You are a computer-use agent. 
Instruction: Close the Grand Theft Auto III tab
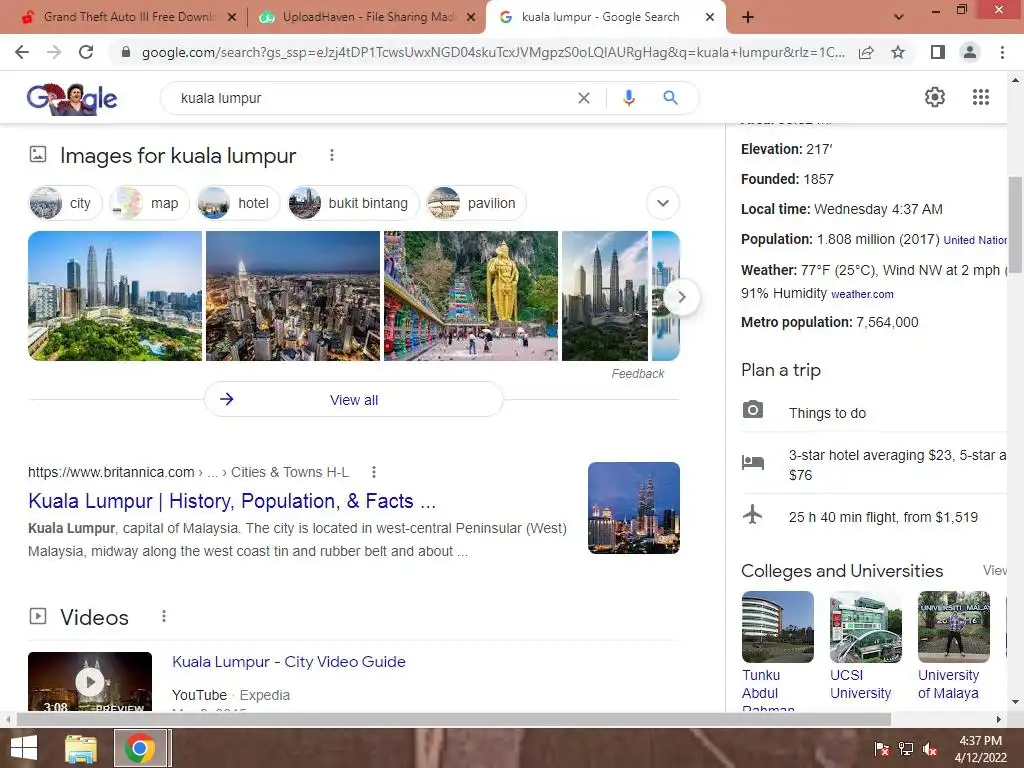point(231,18)
